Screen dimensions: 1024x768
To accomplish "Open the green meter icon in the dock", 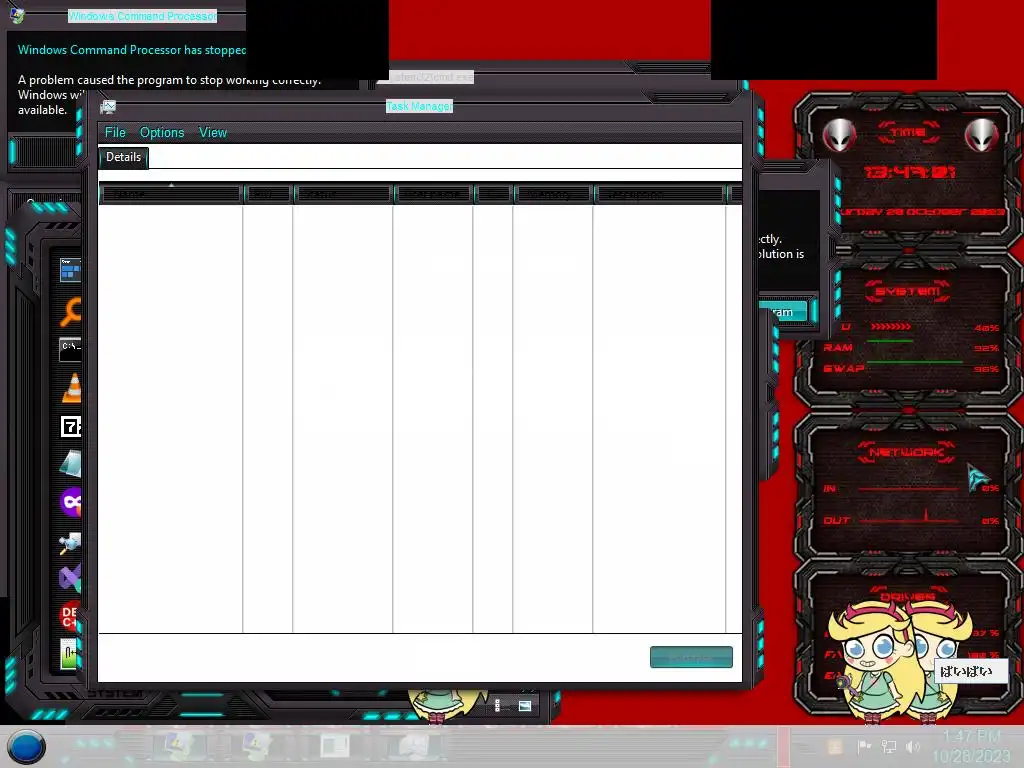I will point(70,654).
